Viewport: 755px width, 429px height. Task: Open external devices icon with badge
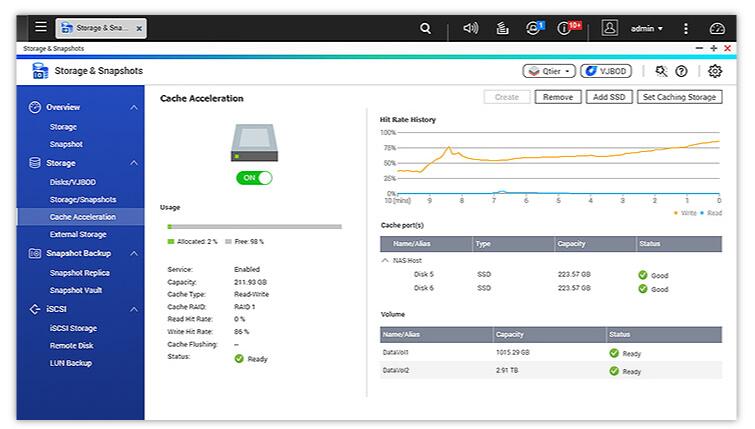click(x=534, y=27)
